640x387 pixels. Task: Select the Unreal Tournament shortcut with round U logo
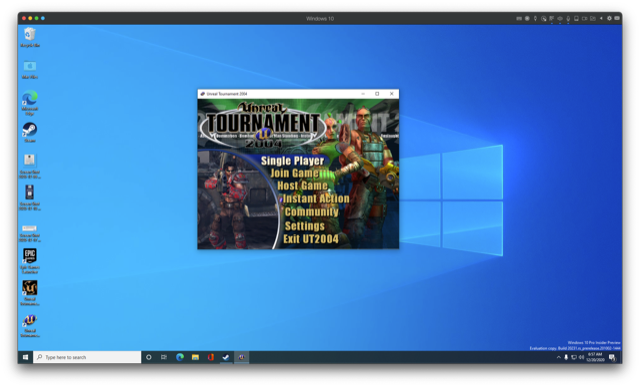point(30,325)
